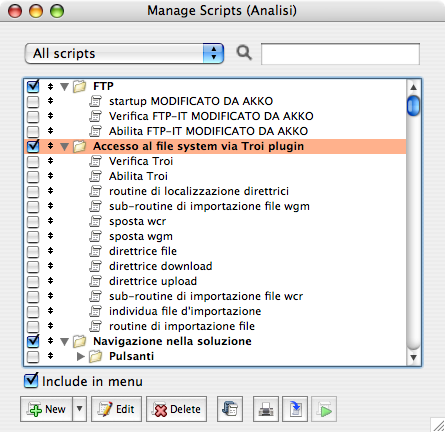Click the magnifying glass search icon

point(244,53)
